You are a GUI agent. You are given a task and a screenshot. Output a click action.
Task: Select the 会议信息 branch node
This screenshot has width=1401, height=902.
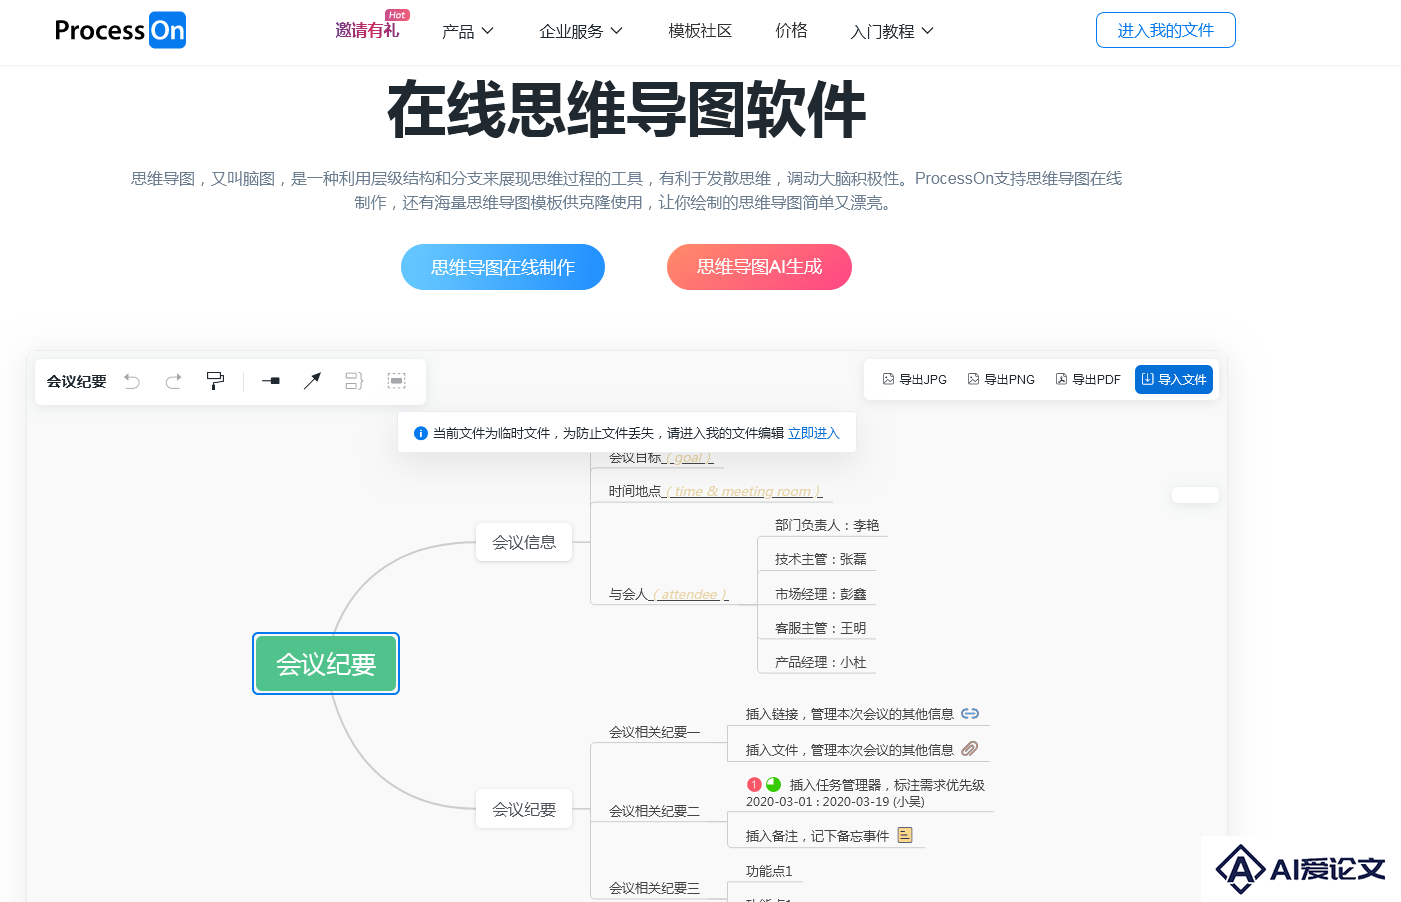point(524,542)
